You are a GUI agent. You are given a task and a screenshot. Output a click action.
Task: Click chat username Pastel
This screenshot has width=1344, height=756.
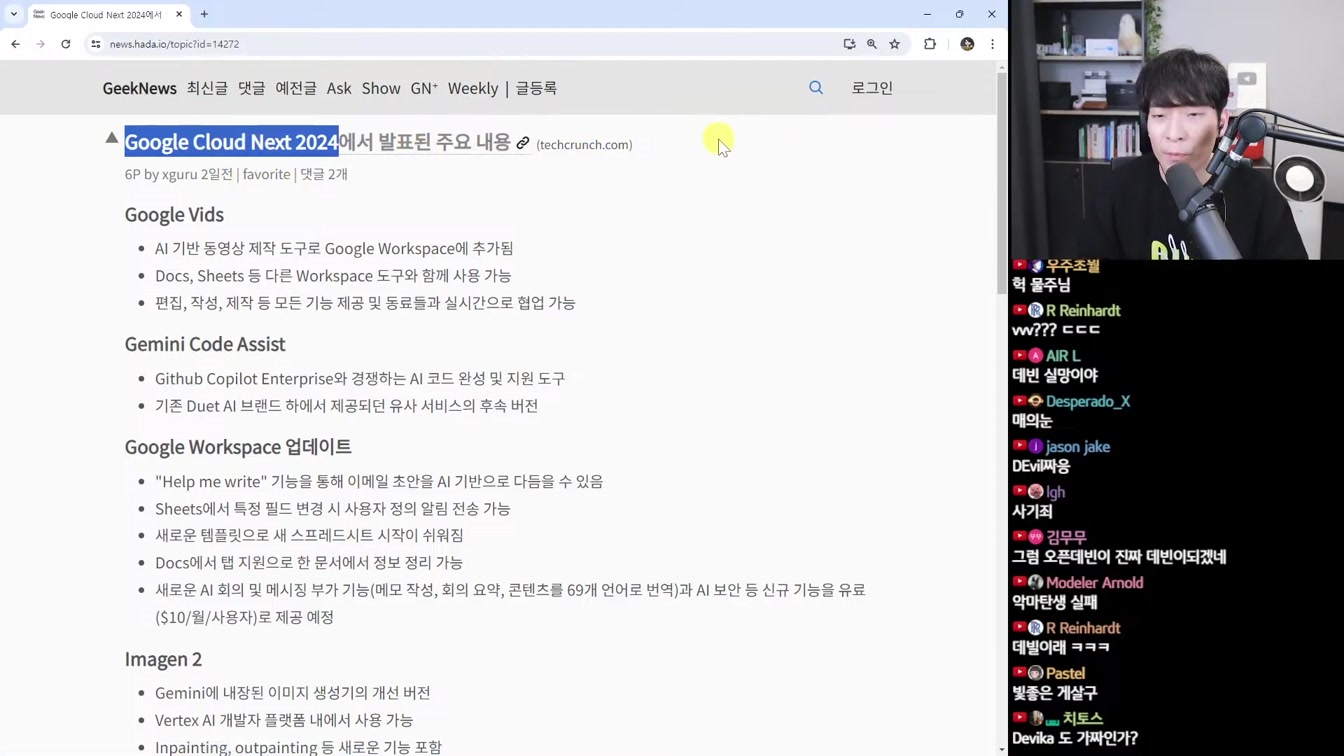click(1066, 674)
